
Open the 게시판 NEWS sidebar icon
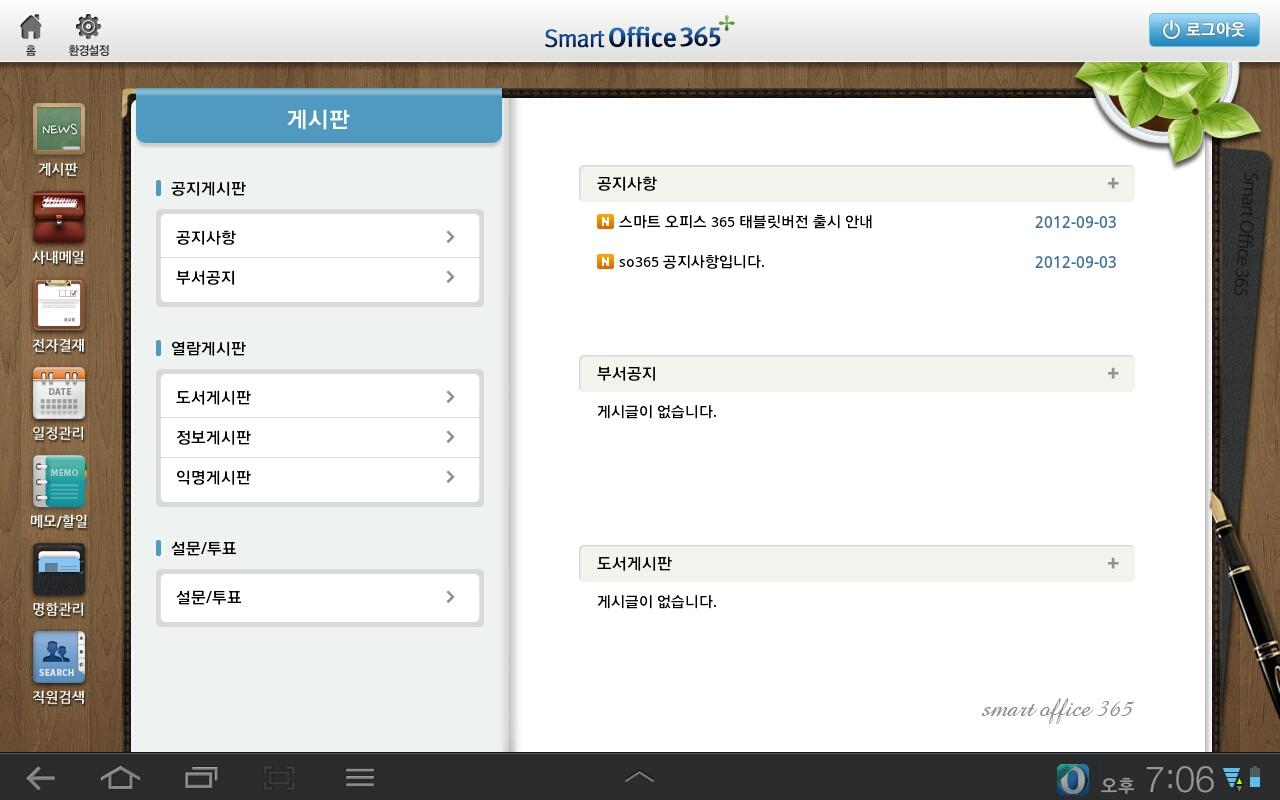59,130
